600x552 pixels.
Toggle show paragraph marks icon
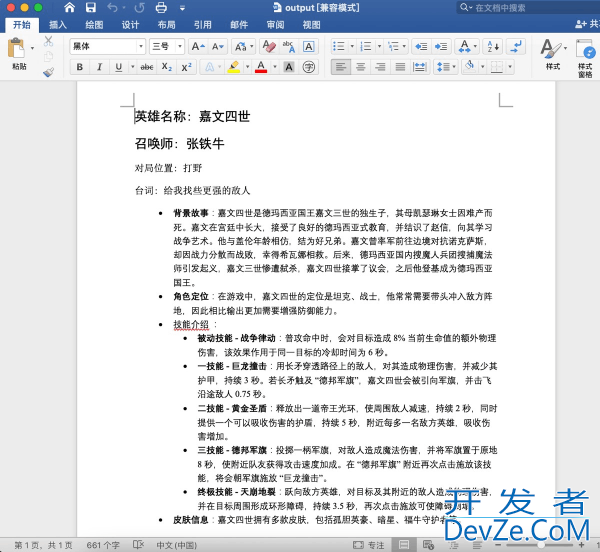tap(516, 46)
